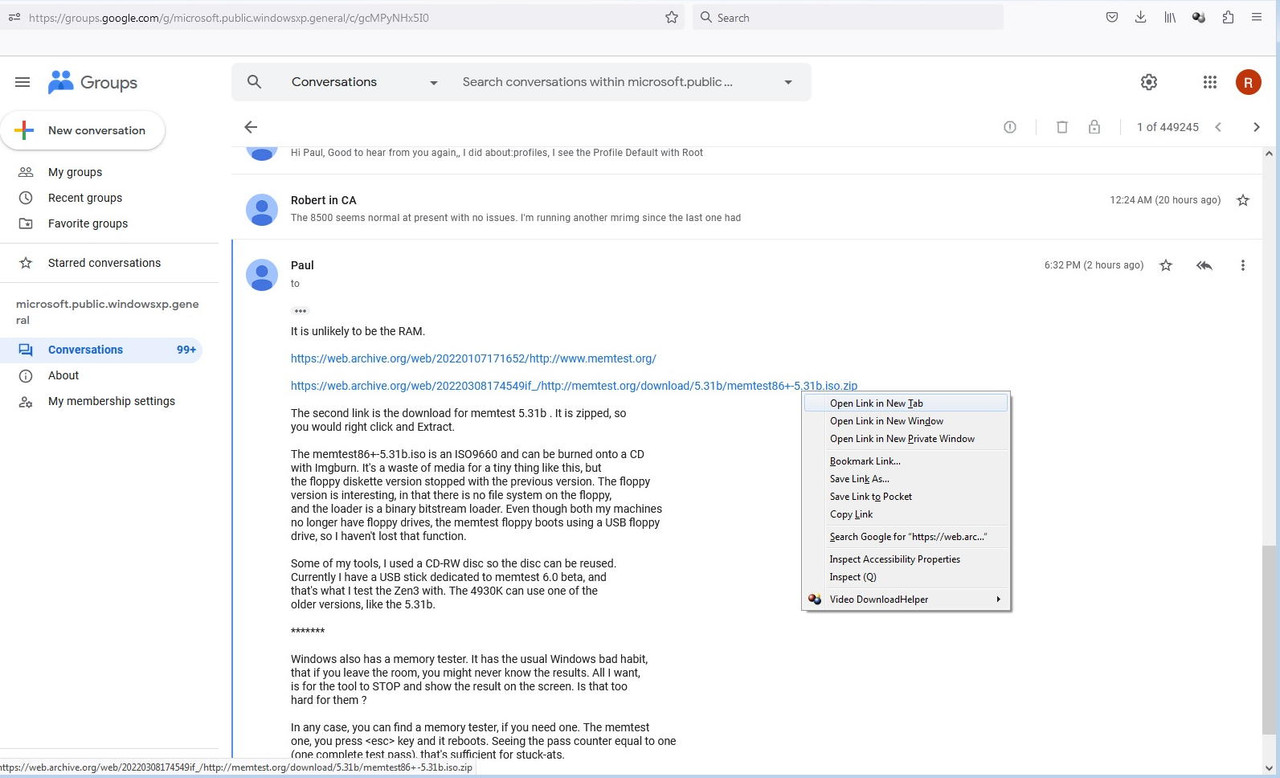Open the Conversations sidebar item
The image size is (1280, 778).
100,349
